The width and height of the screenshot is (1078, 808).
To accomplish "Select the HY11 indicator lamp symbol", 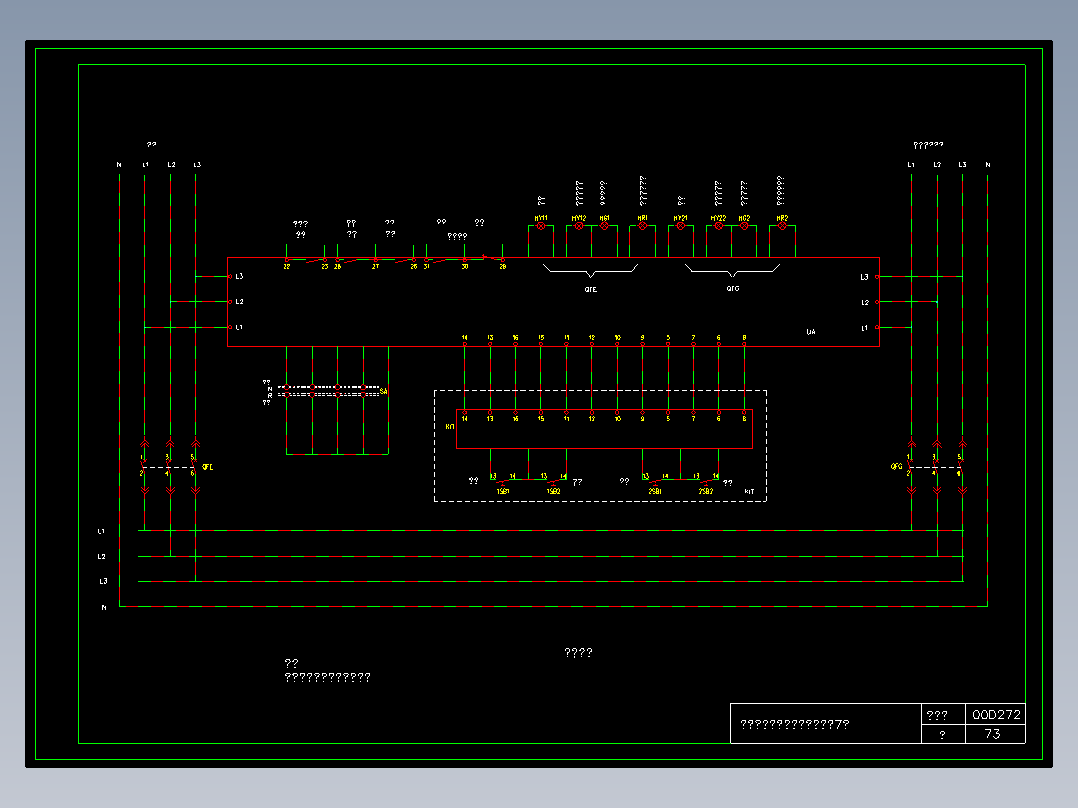I will (x=541, y=226).
